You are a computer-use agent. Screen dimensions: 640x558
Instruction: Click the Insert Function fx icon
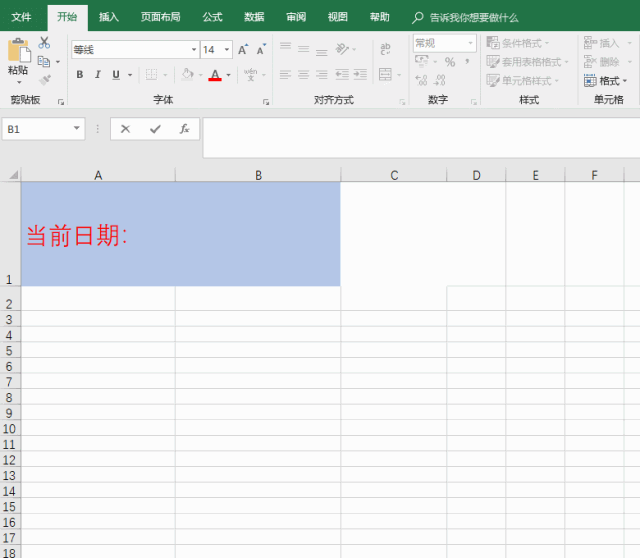coord(184,129)
